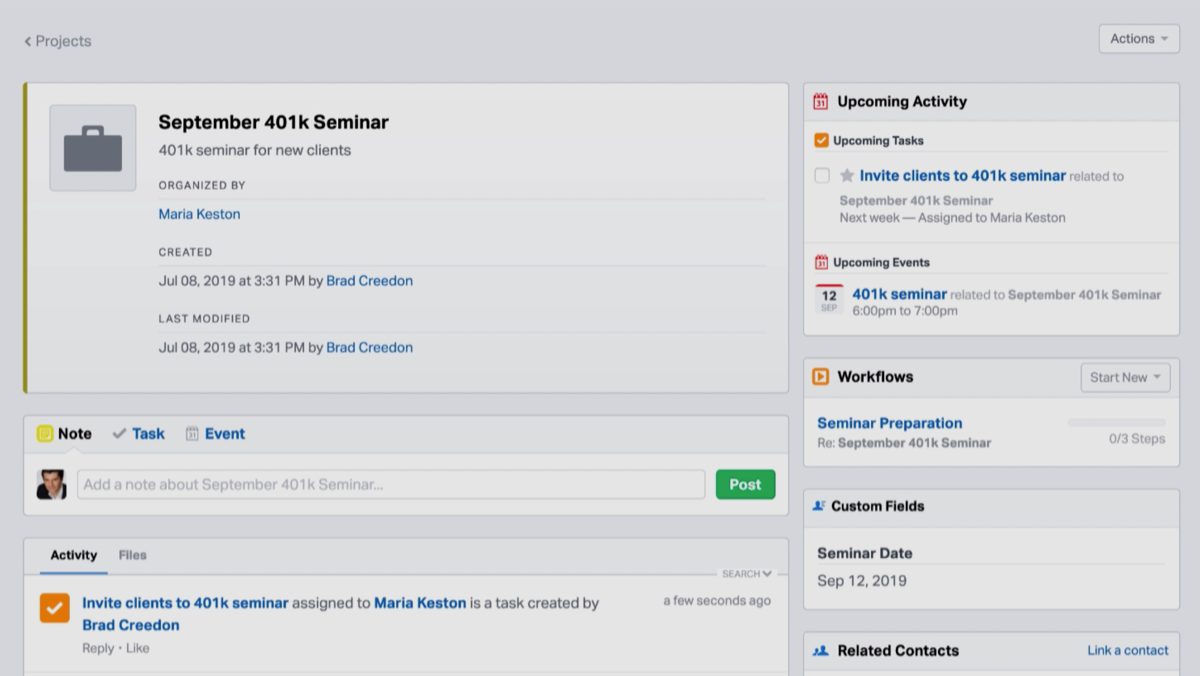The height and width of the screenshot is (676, 1200).
Task: Click the orange Workflows play icon
Action: [821, 377]
